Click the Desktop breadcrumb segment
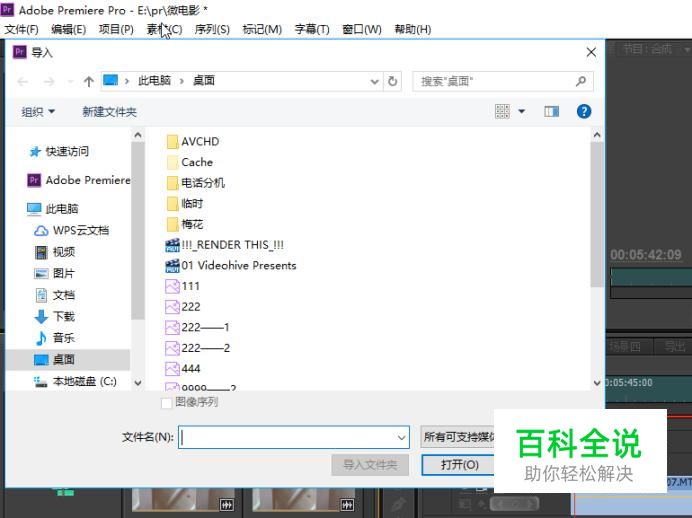 pos(204,81)
